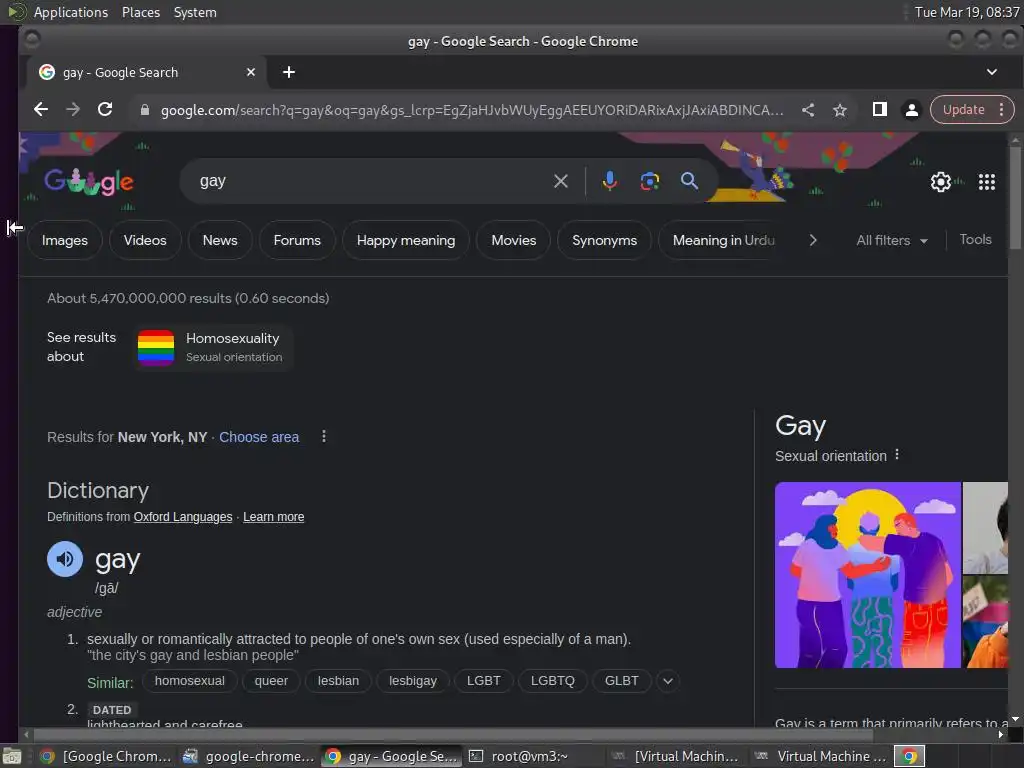1024x768 pixels.
Task: Focus the Google search input field
Action: click(x=372, y=181)
